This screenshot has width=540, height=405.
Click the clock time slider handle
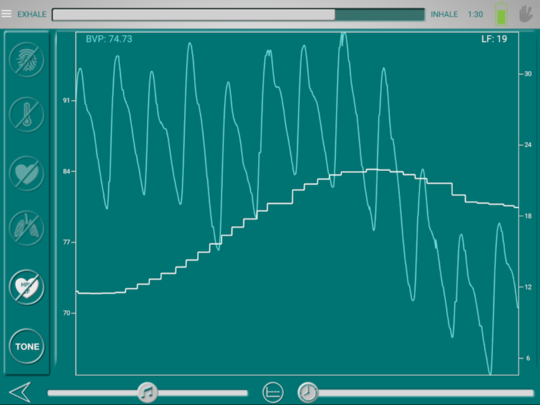coord(308,392)
